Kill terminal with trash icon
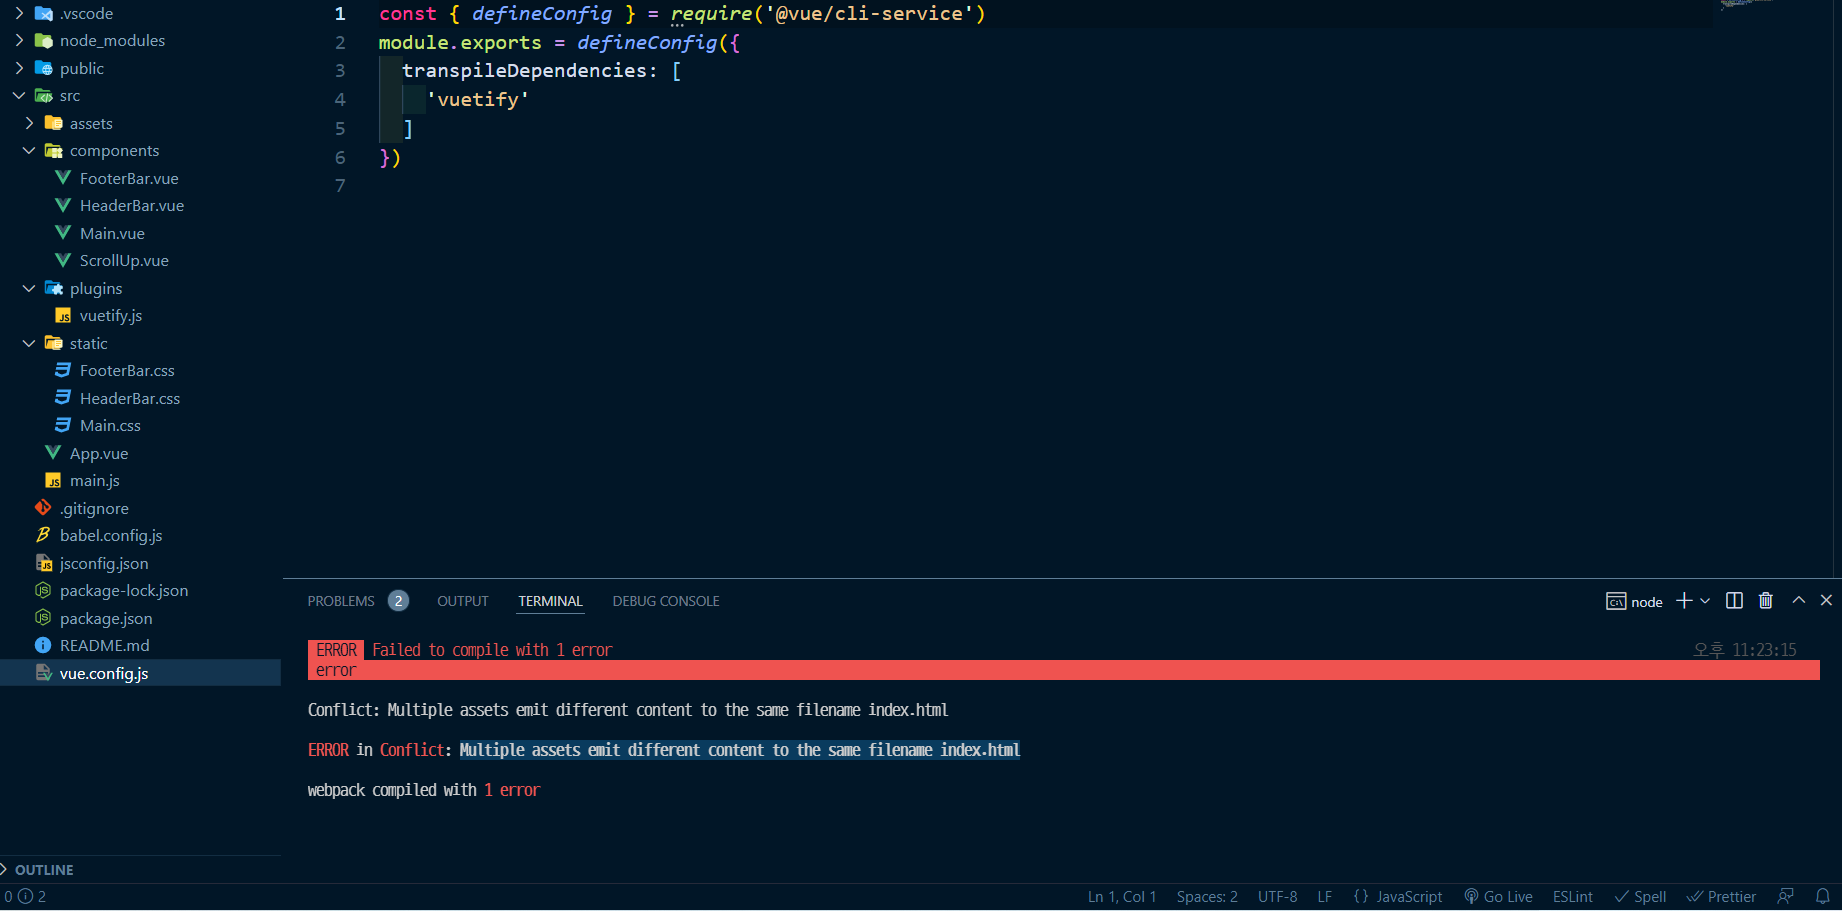1842x911 pixels. (x=1766, y=601)
